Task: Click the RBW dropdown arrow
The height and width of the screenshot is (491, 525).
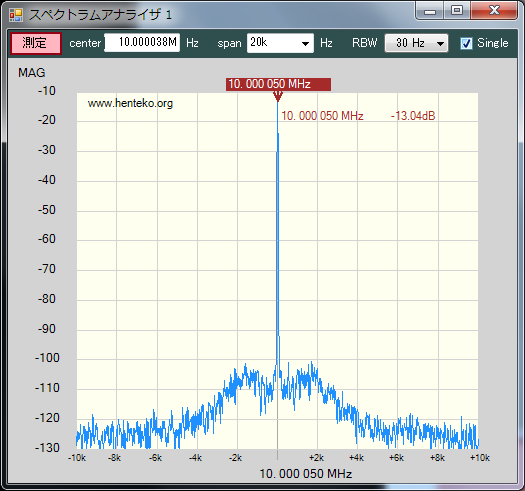Action: pos(440,44)
